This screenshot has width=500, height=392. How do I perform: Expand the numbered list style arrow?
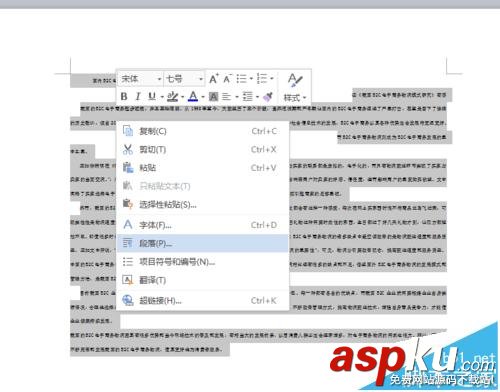272,79
